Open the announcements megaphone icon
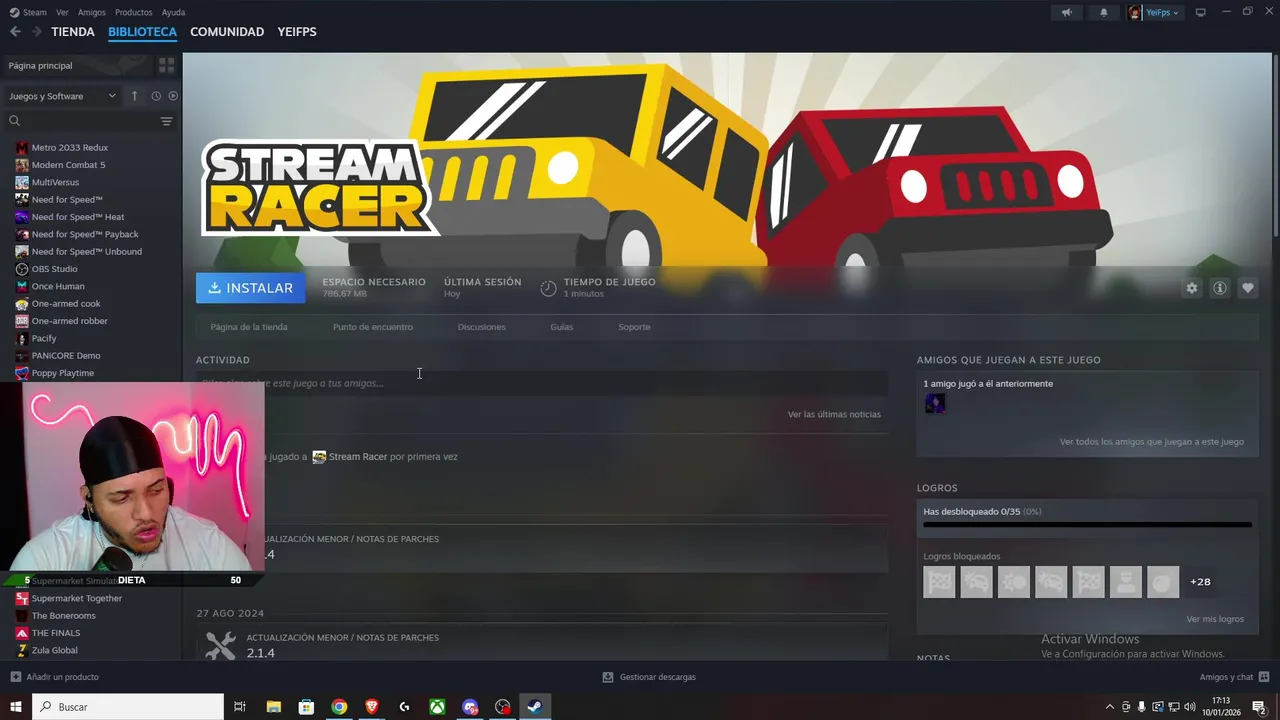 coord(1067,13)
